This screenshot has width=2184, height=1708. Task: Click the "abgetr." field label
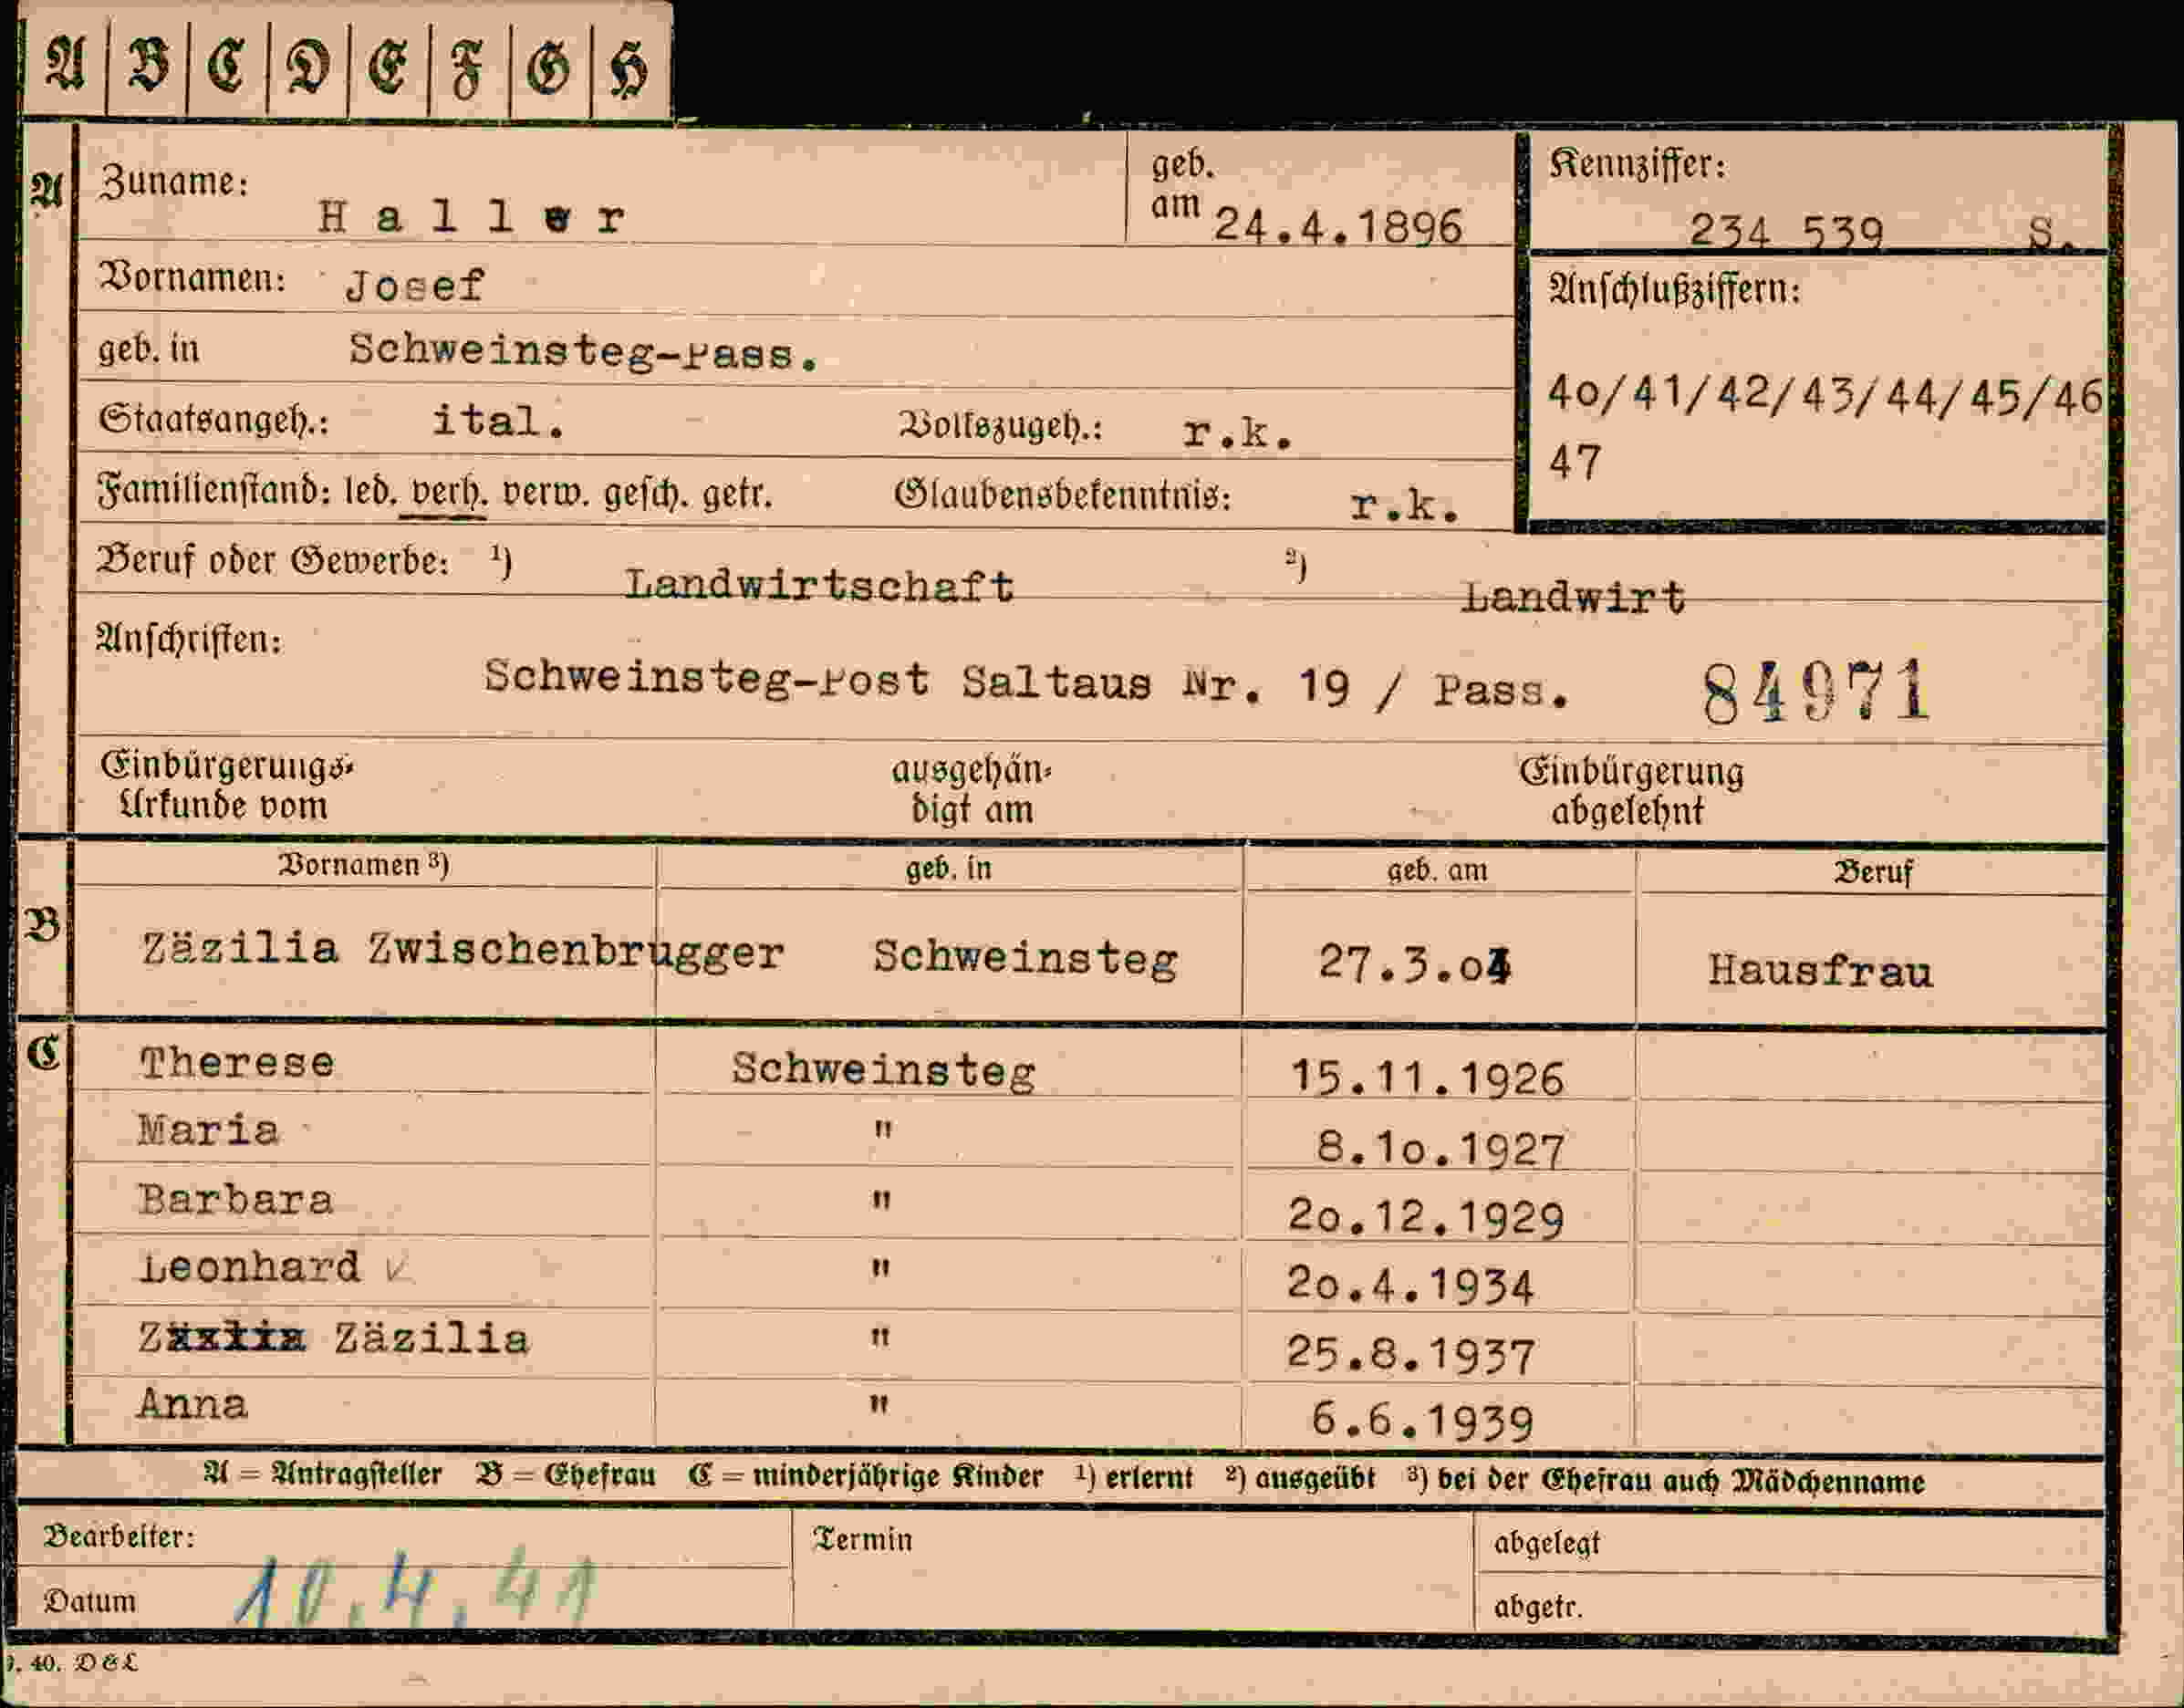click(x=1538, y=1607)
